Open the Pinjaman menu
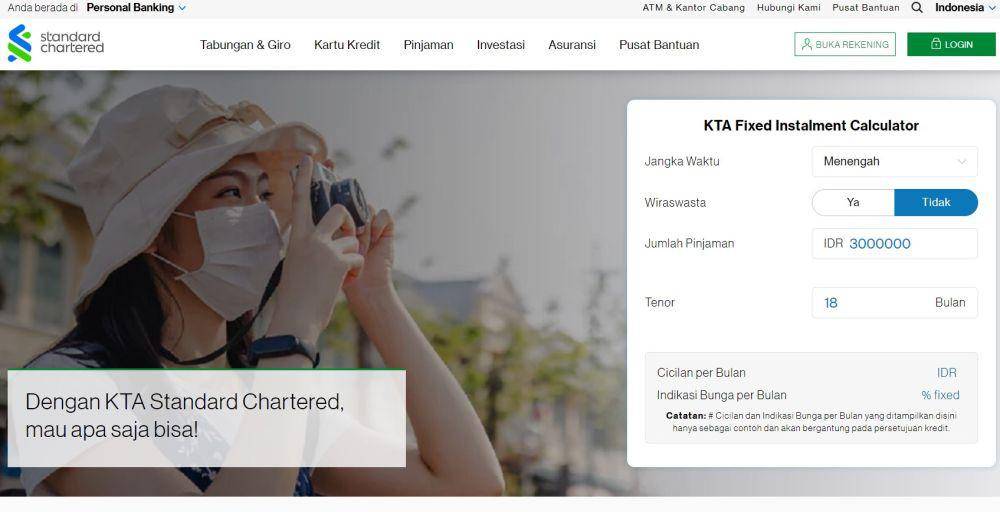Viewport: 1000px width, 512px height. coord(429,45)
